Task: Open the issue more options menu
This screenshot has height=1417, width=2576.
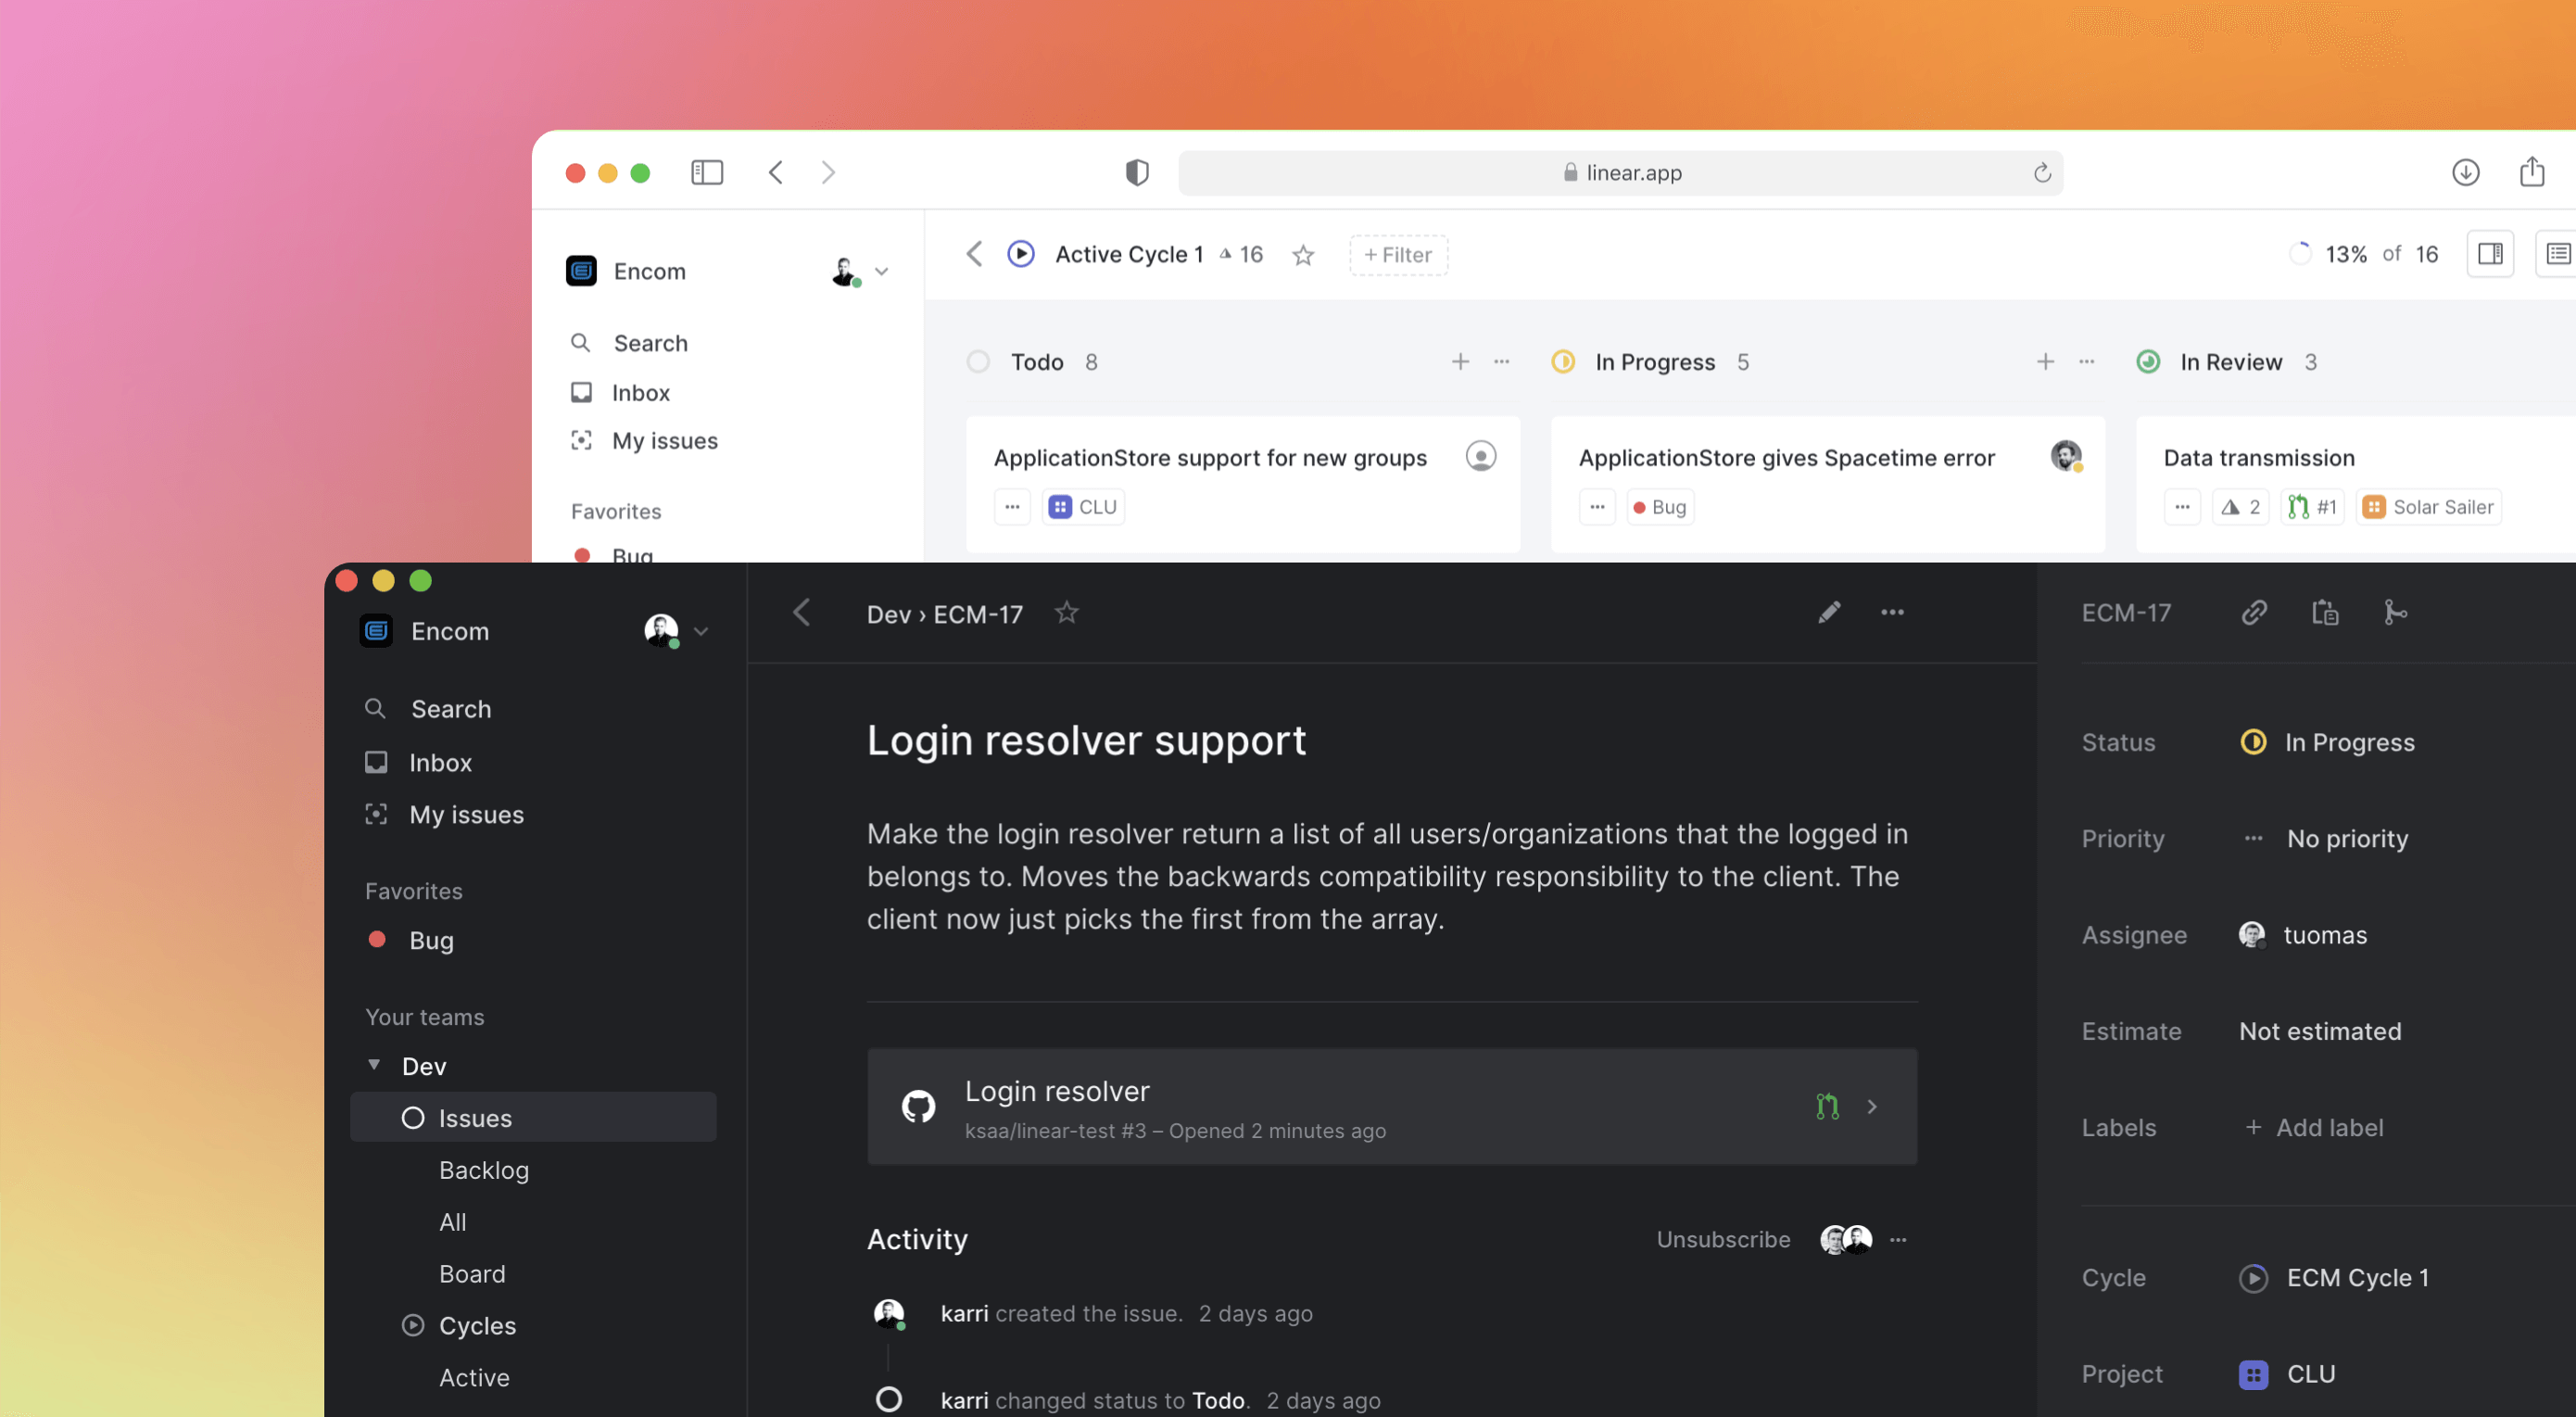Action: coord(1892,613)
